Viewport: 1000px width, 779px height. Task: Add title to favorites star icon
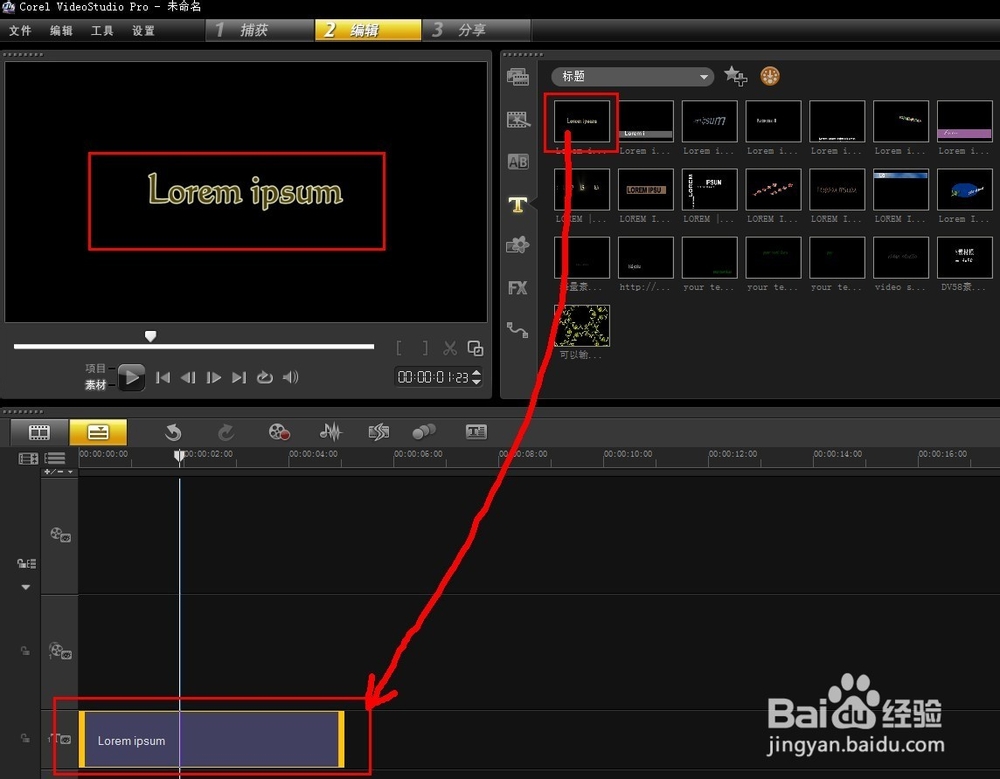[735, 76]
